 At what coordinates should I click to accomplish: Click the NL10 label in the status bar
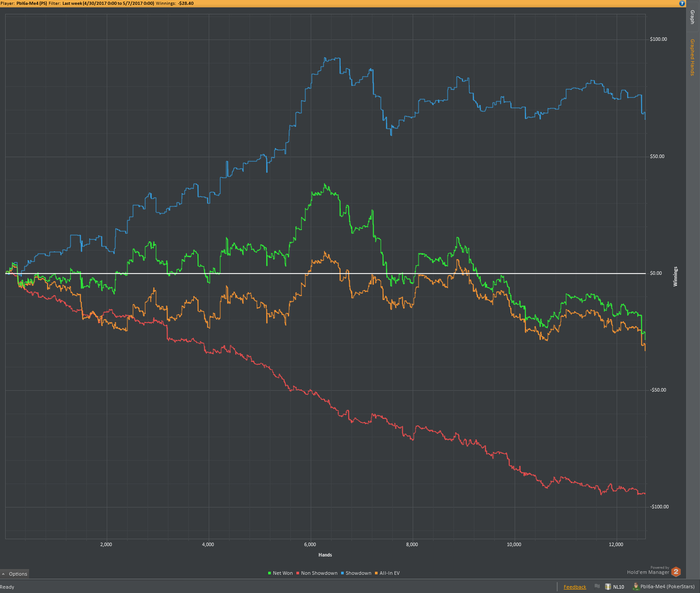618,587
